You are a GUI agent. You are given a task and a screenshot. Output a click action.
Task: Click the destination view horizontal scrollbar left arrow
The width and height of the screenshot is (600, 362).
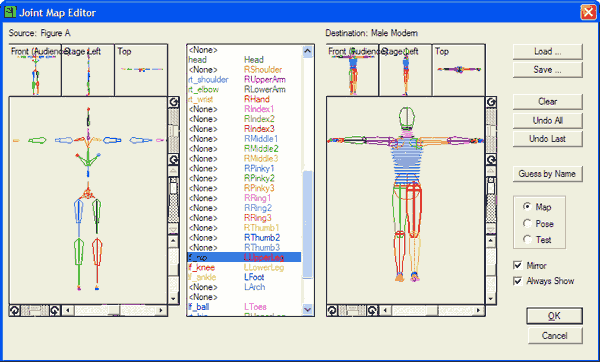[x=386, y=310]
